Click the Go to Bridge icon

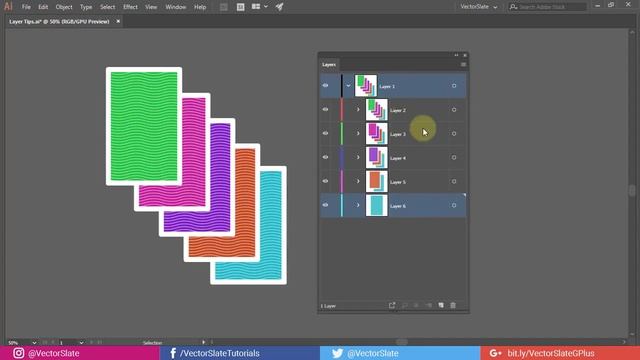point(224,7)
